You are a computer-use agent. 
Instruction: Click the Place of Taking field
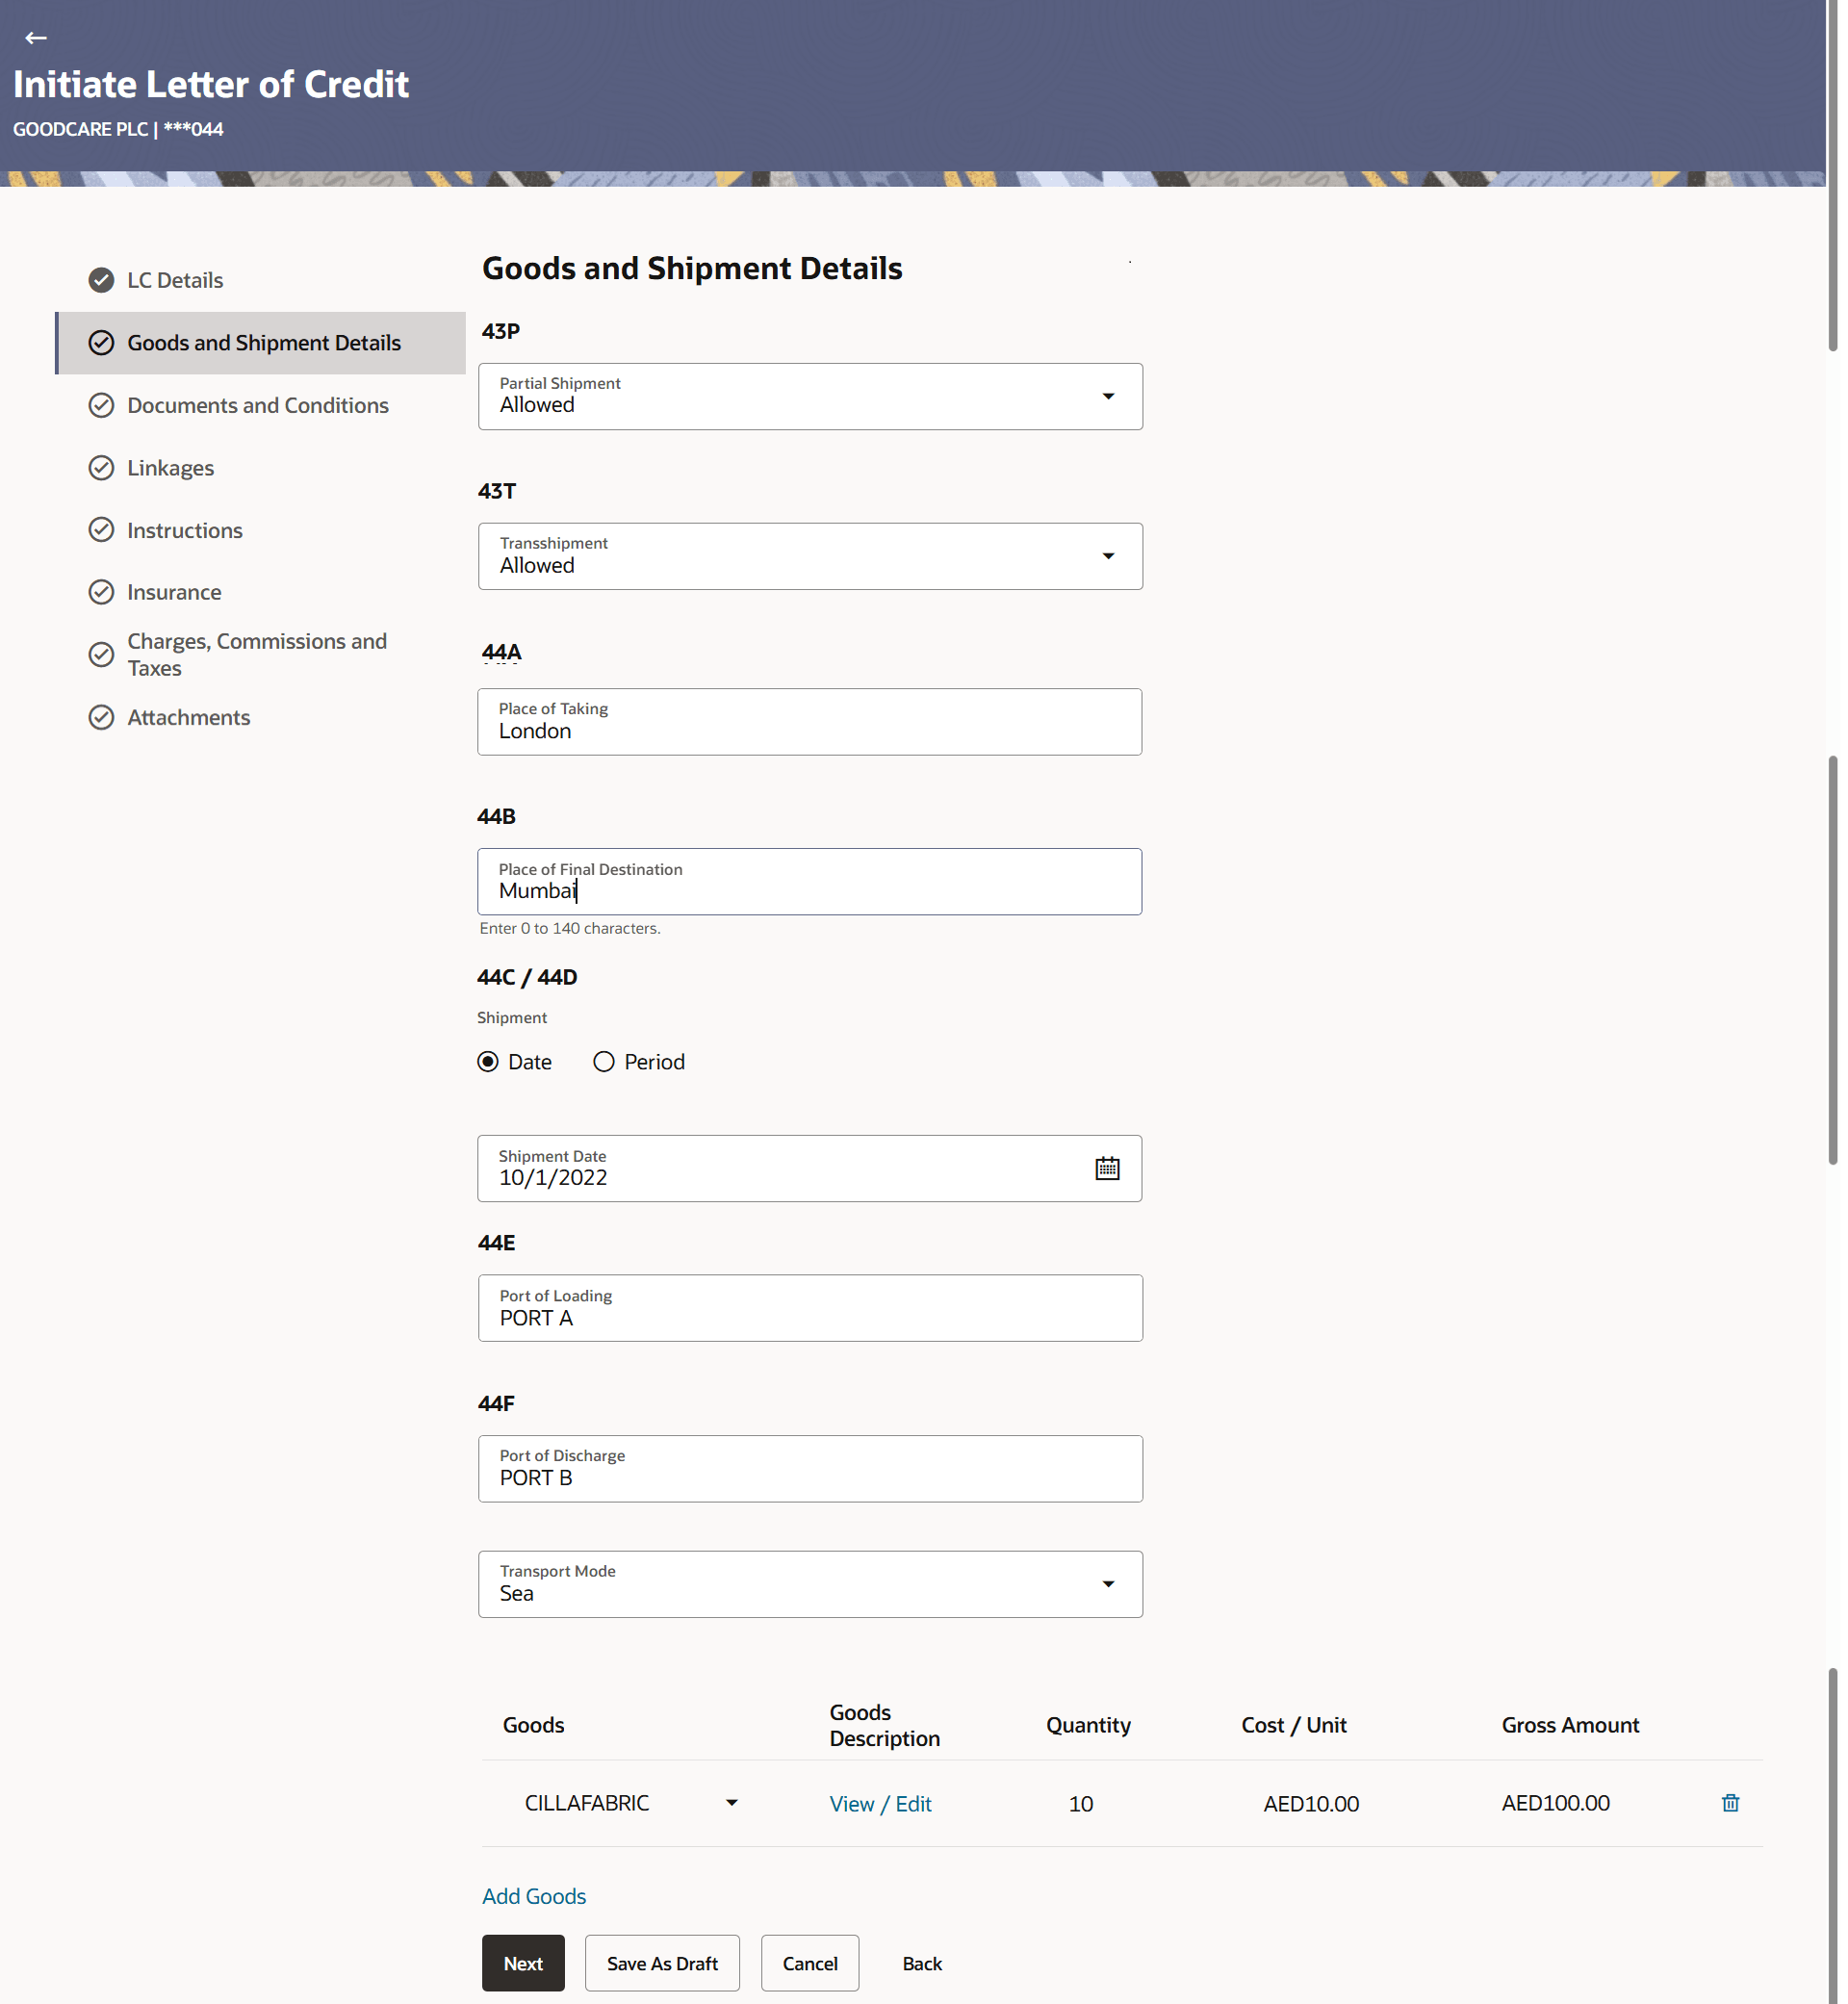coord(809,722)
